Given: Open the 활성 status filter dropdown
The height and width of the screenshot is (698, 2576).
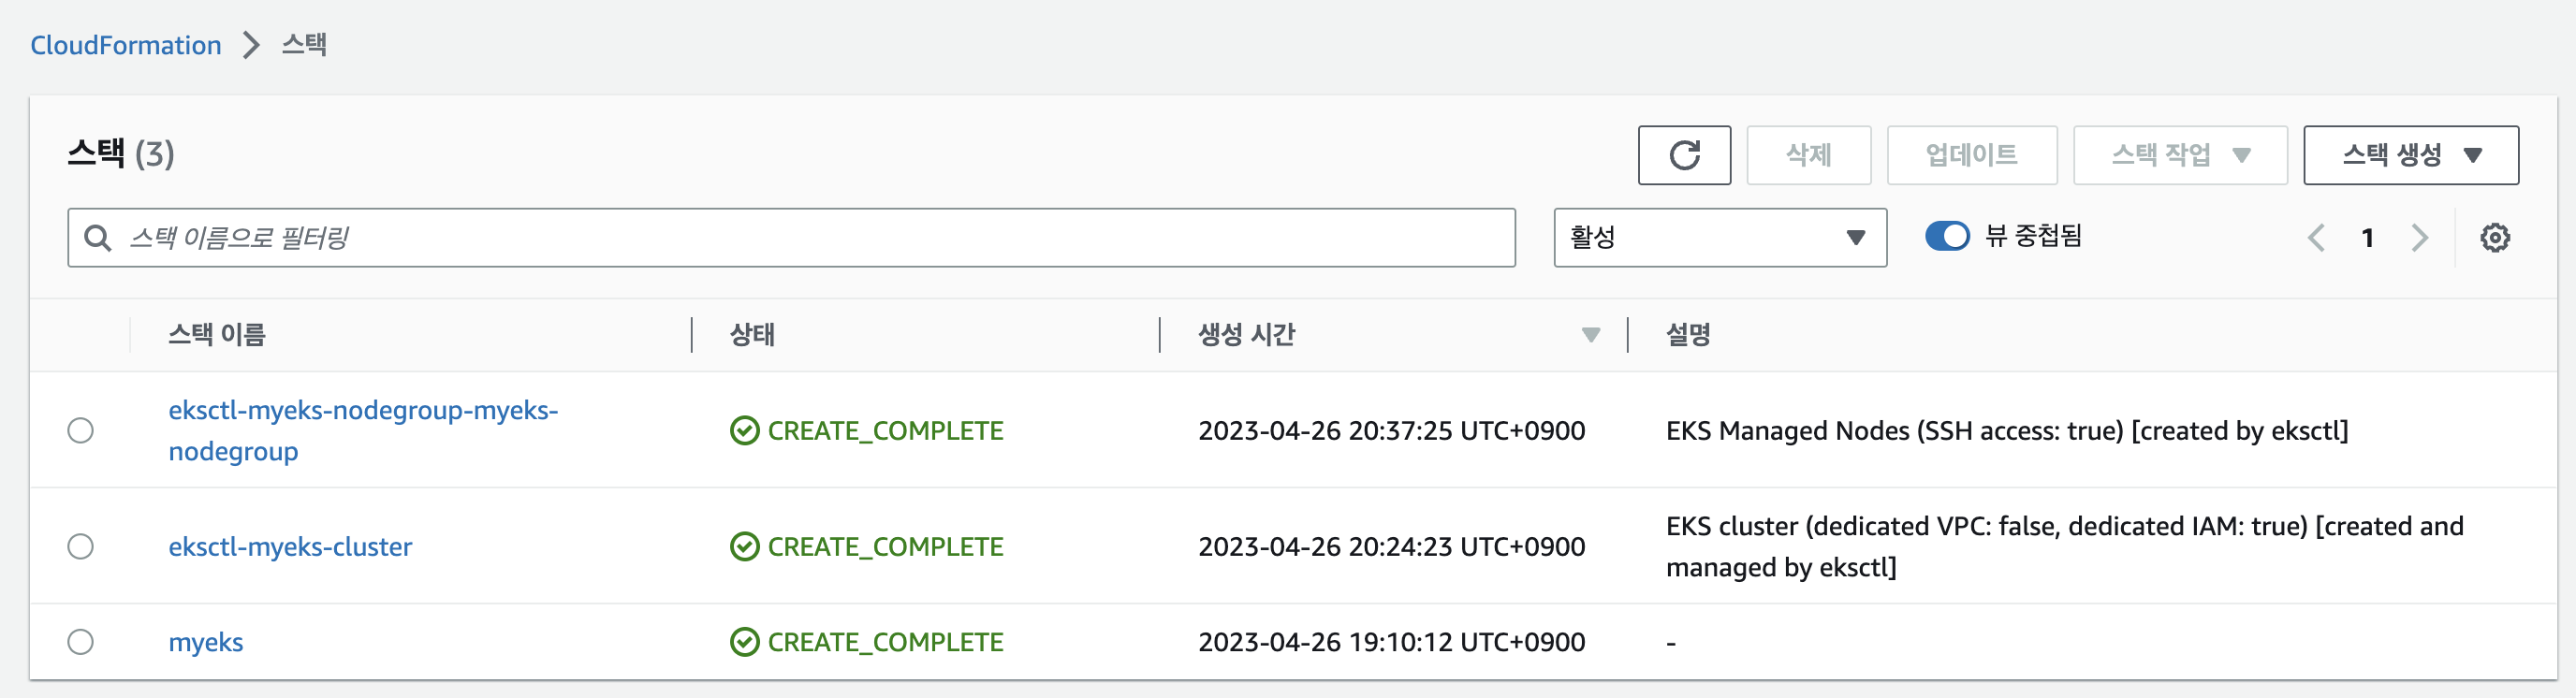Looking at the screenshot, I should pos(1719,238).
